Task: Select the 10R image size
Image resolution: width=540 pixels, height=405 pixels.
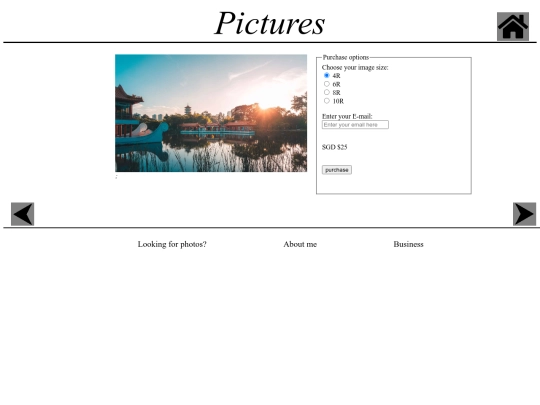Action: 326,101
